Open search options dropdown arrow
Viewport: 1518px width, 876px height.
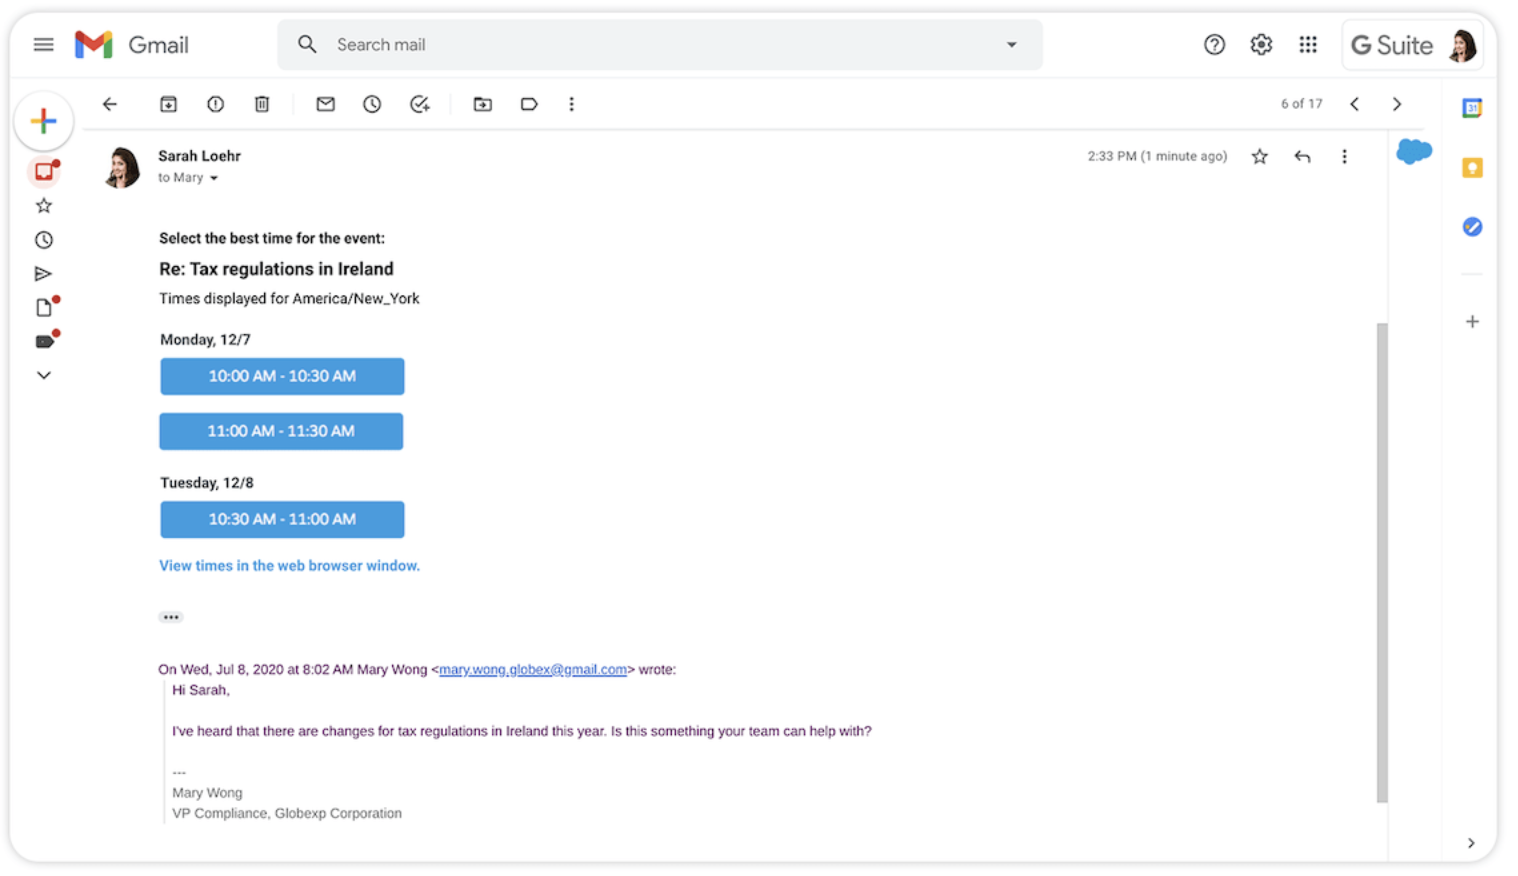[1011, 45]
